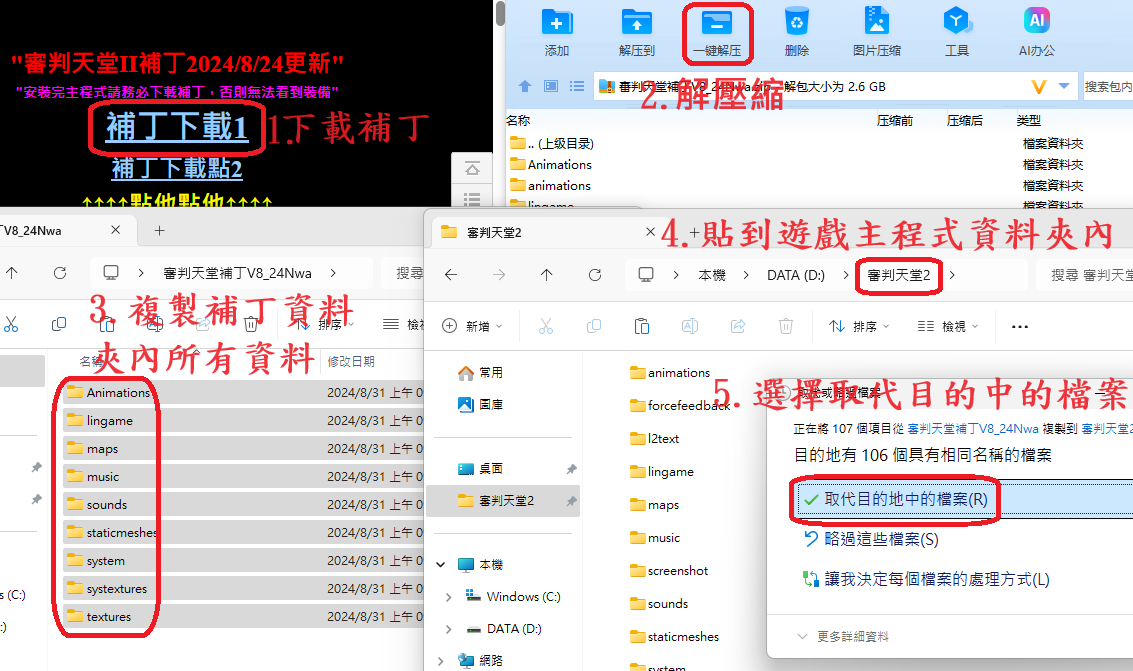Viewport: 1133px width, 671px height.
Task: Expand the DATA (D:) tree node
Action: pos(449,629)
